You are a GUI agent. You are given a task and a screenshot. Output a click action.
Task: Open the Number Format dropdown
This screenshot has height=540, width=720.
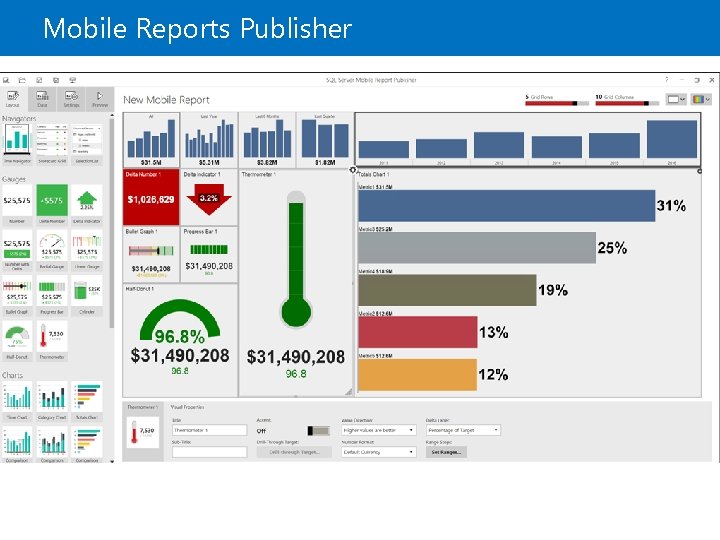378,452
